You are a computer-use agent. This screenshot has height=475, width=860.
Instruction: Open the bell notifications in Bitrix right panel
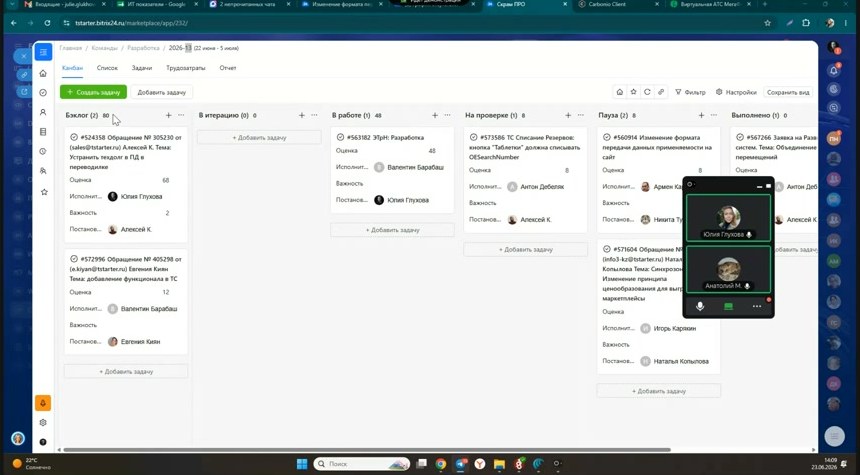[x=834, y=70]
